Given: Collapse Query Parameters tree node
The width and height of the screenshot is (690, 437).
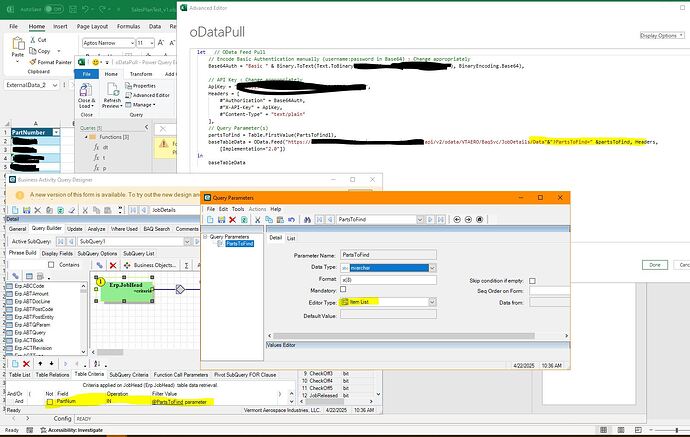Looking at the screenshot, I should click(205, 237).
